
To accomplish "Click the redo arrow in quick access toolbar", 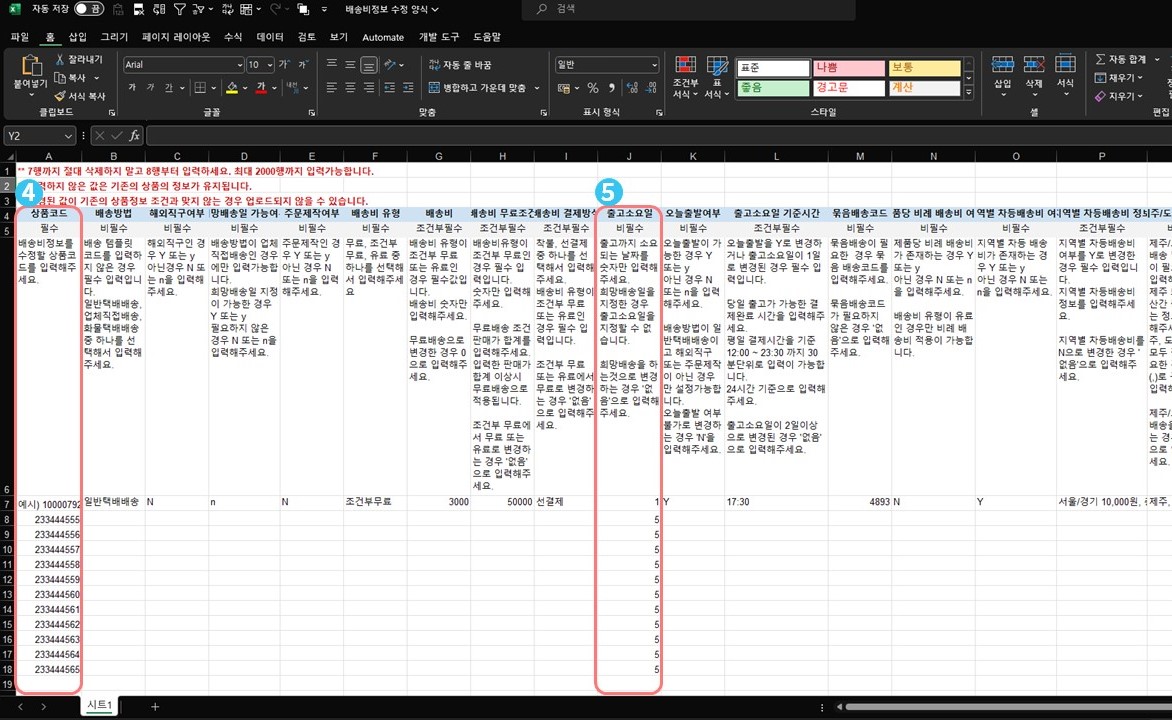I will tap(275, 9).
